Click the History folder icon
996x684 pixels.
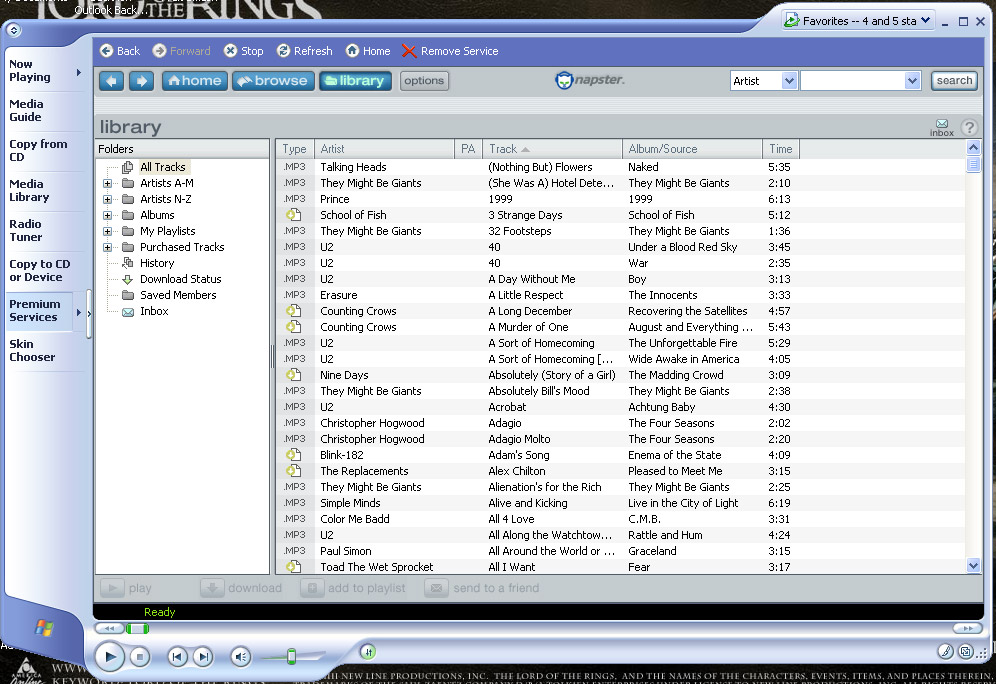pyautogui.click(x=128, y=263)
